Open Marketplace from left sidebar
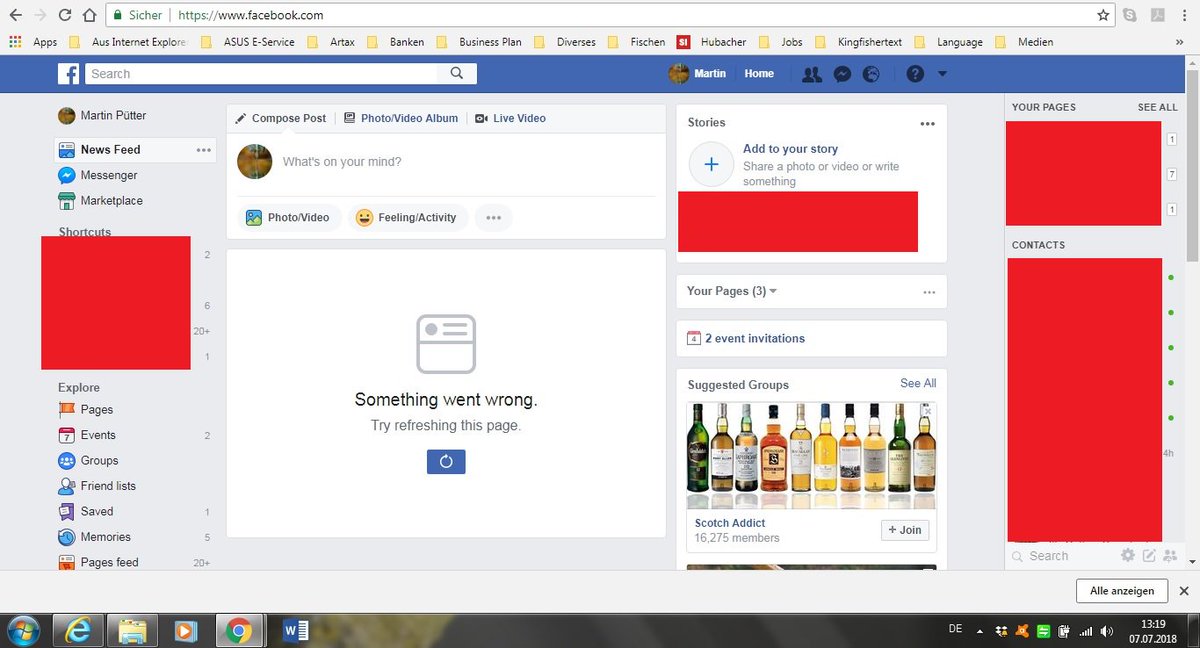Screen dimensions: 1200x648 [x=101, y=201]
